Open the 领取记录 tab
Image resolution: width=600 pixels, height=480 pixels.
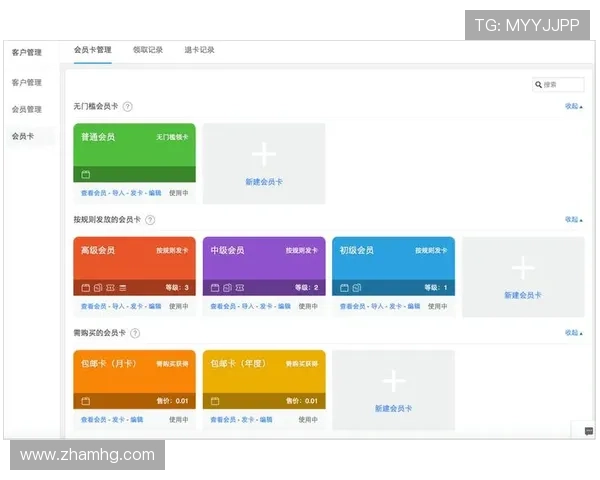tap(148, 50)
